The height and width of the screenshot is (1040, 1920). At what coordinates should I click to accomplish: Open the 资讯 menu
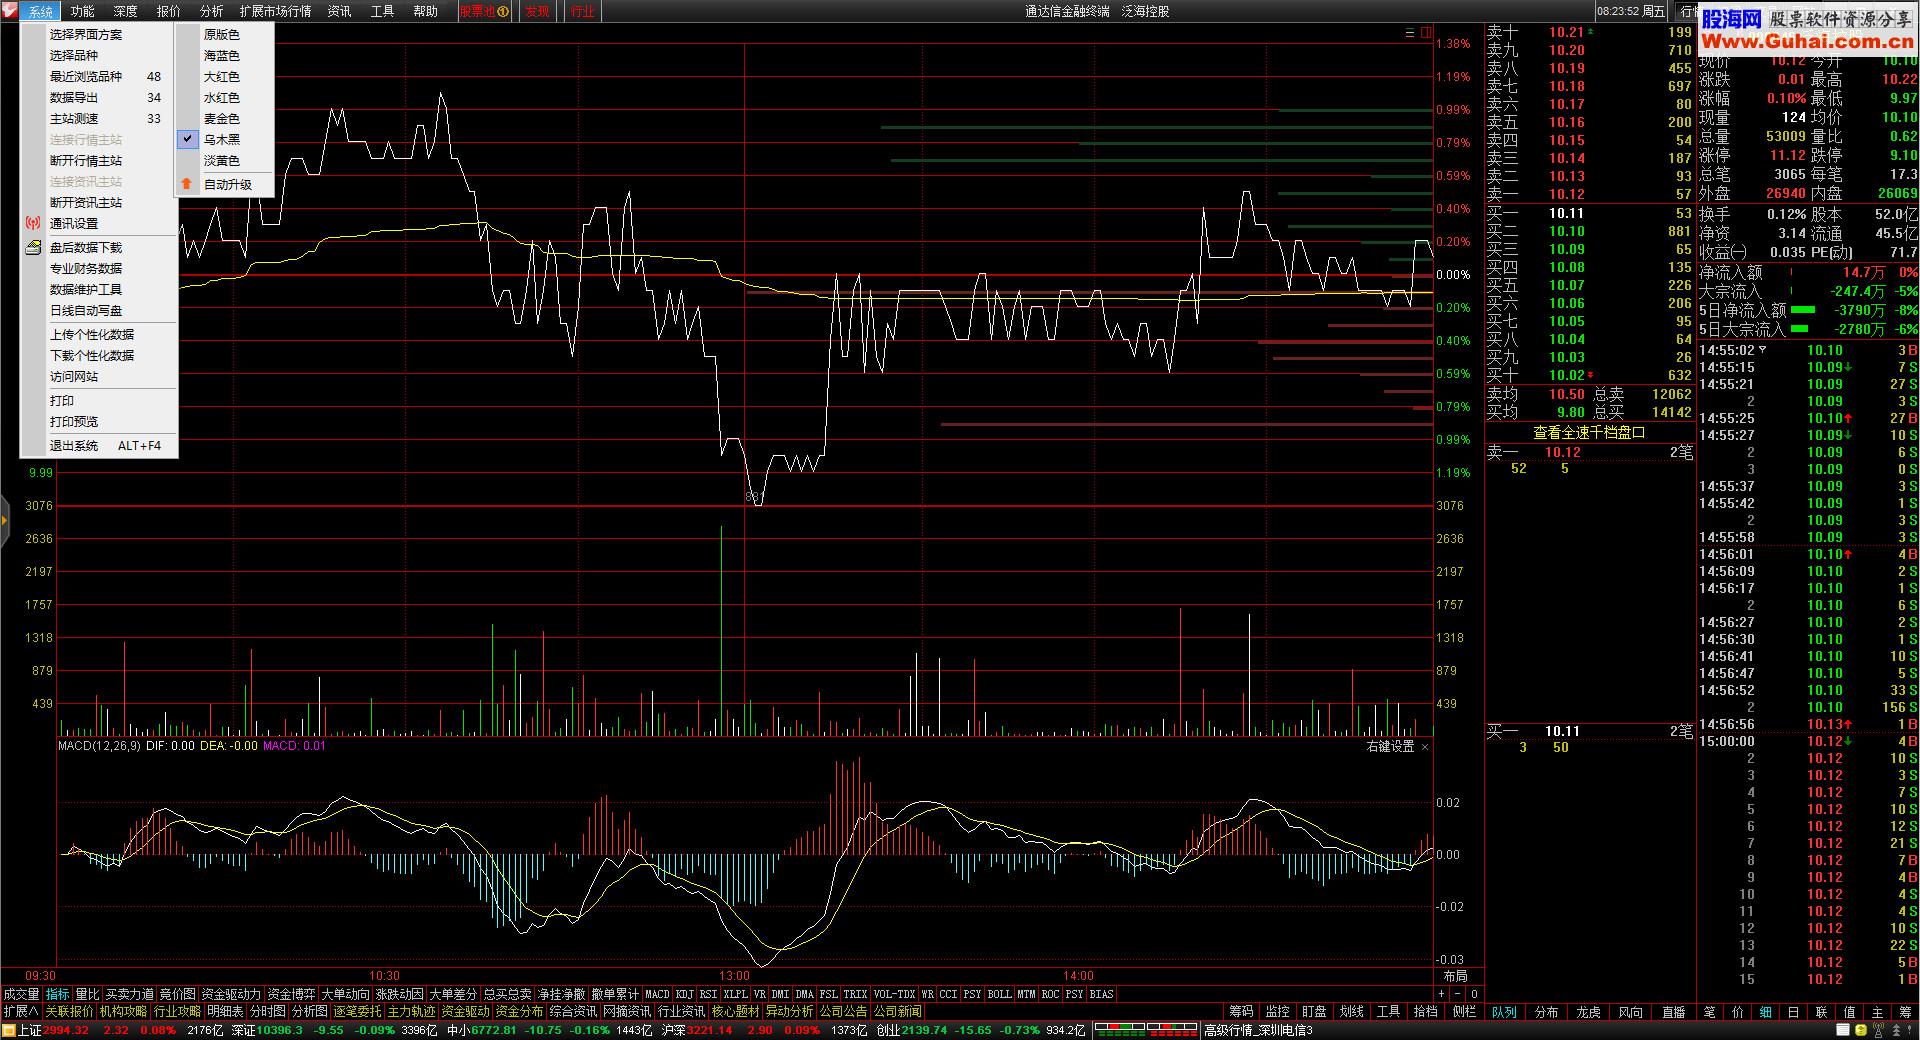pyautogui.click(x=340, y=11)
